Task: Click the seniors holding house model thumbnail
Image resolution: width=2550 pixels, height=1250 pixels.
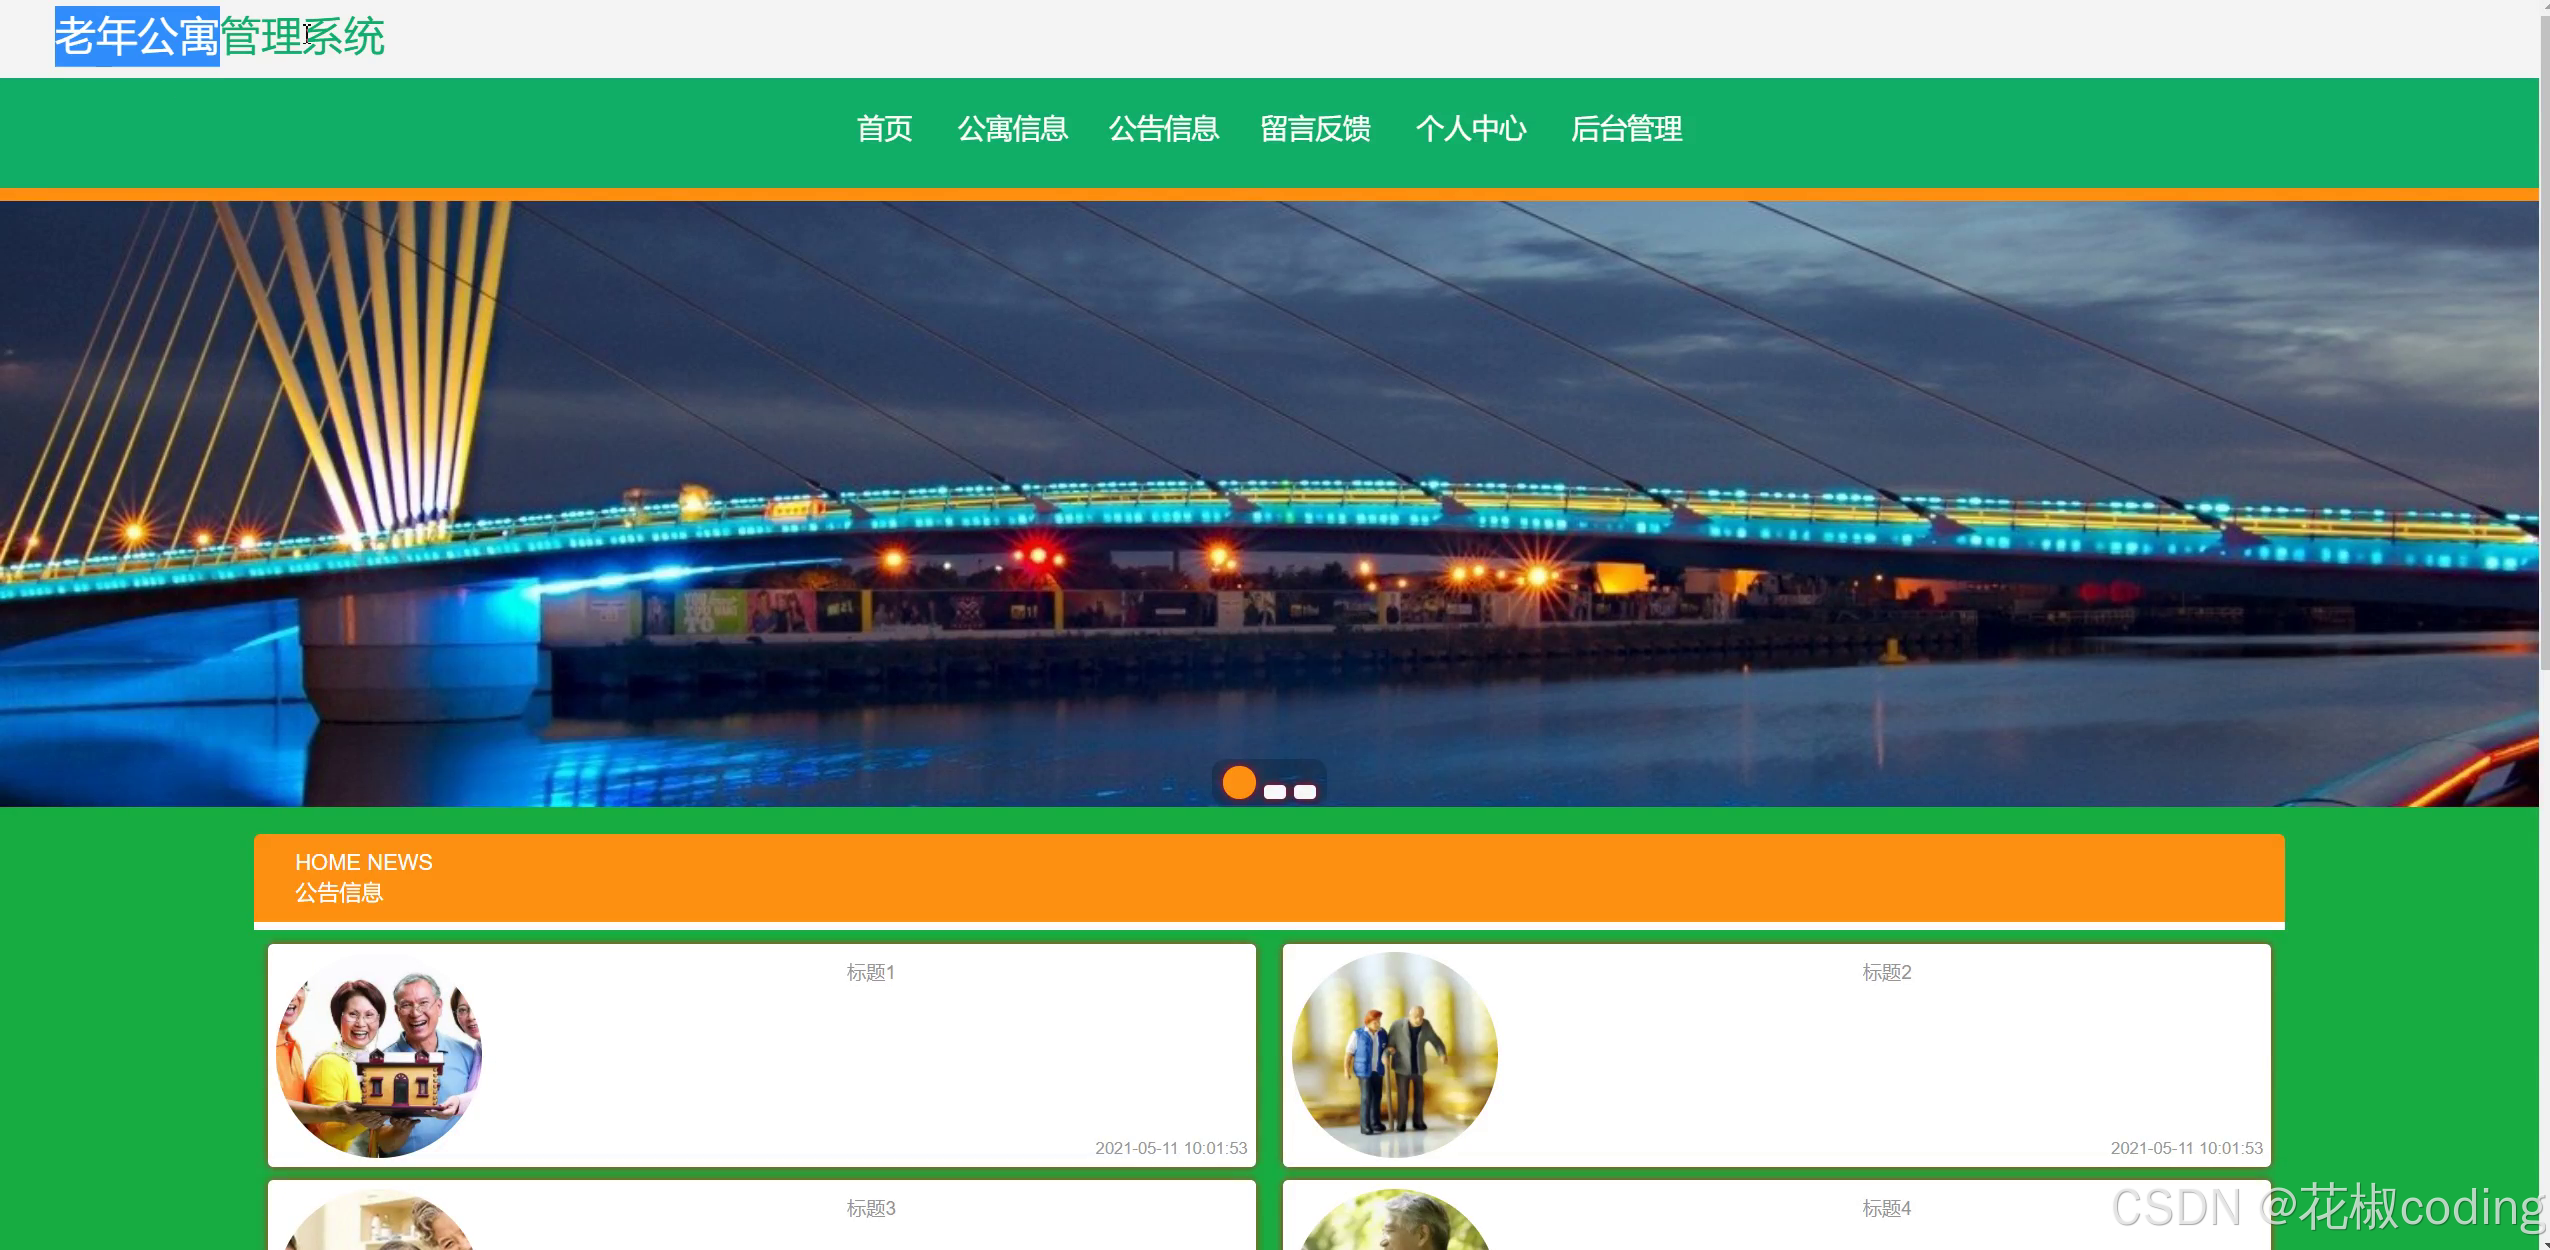Action: (379, 1056)
